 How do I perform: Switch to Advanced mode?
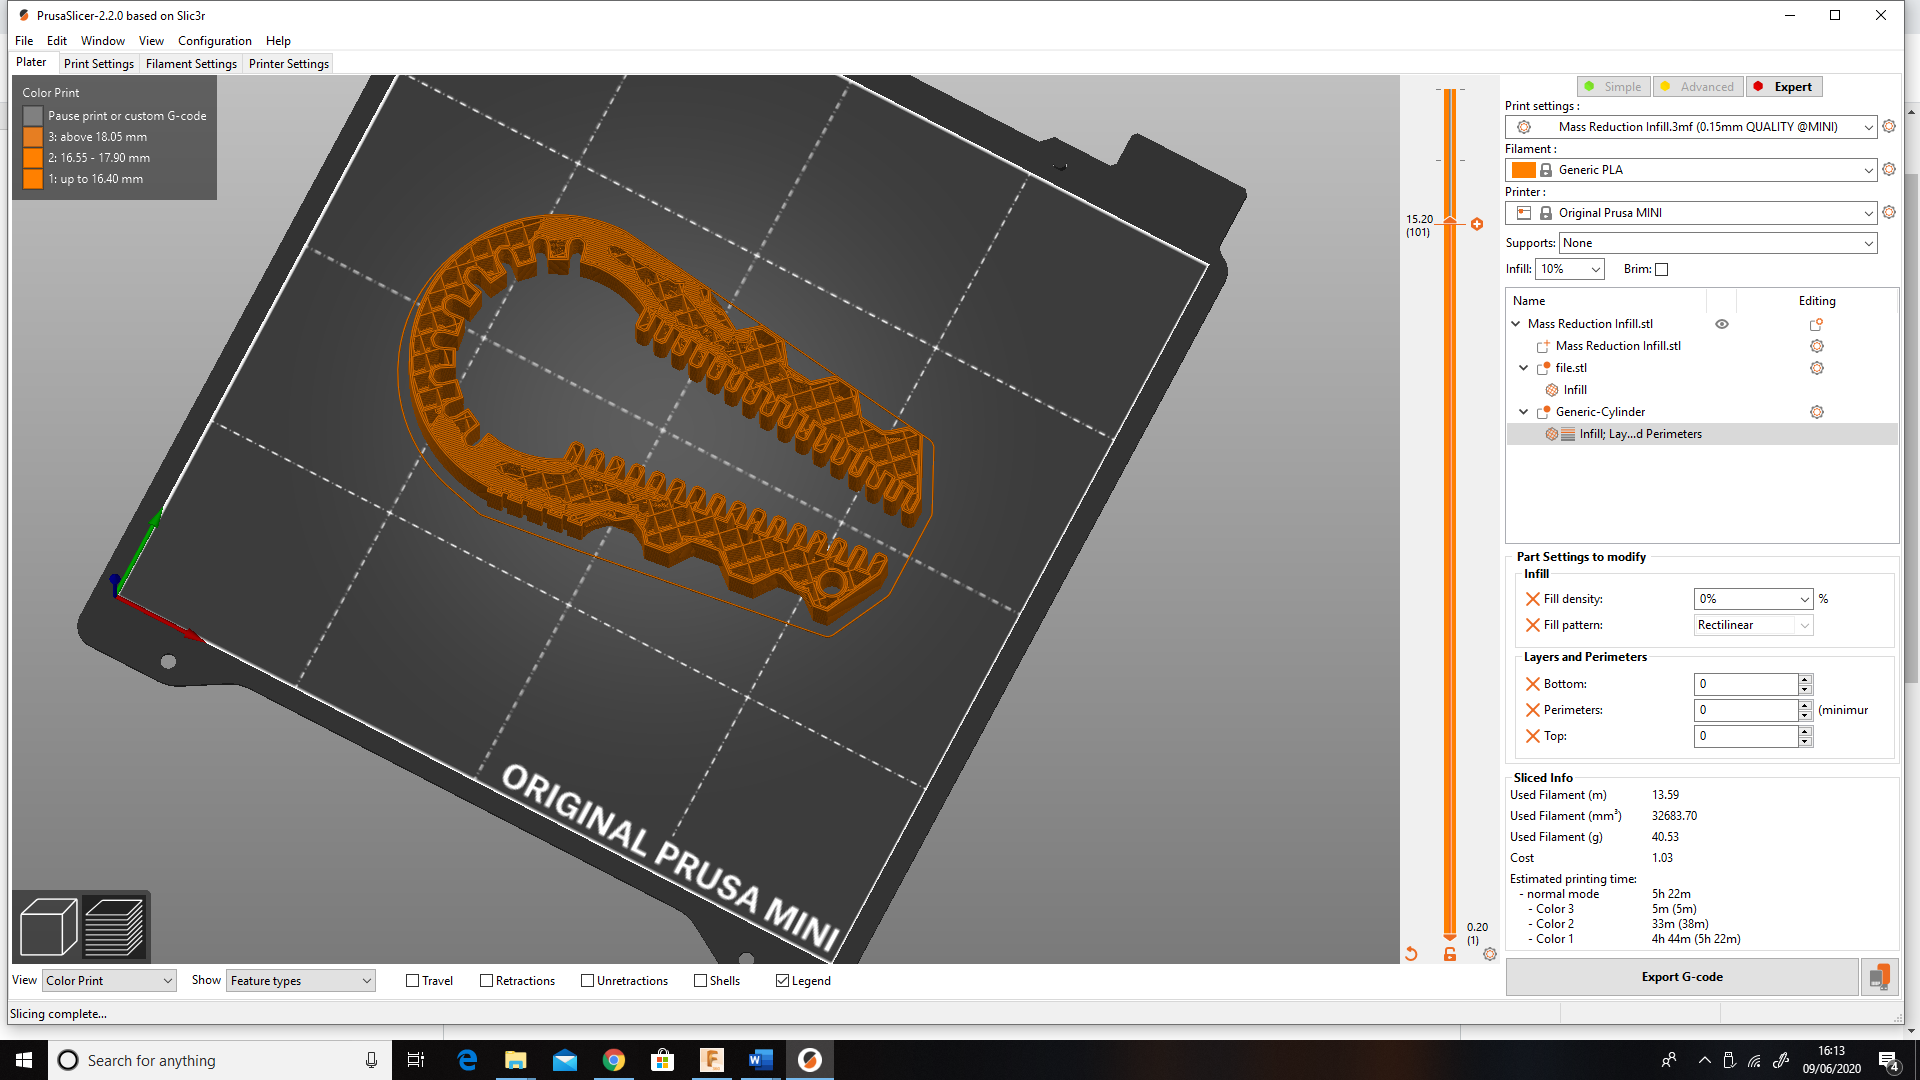[x=1698, y=87]
